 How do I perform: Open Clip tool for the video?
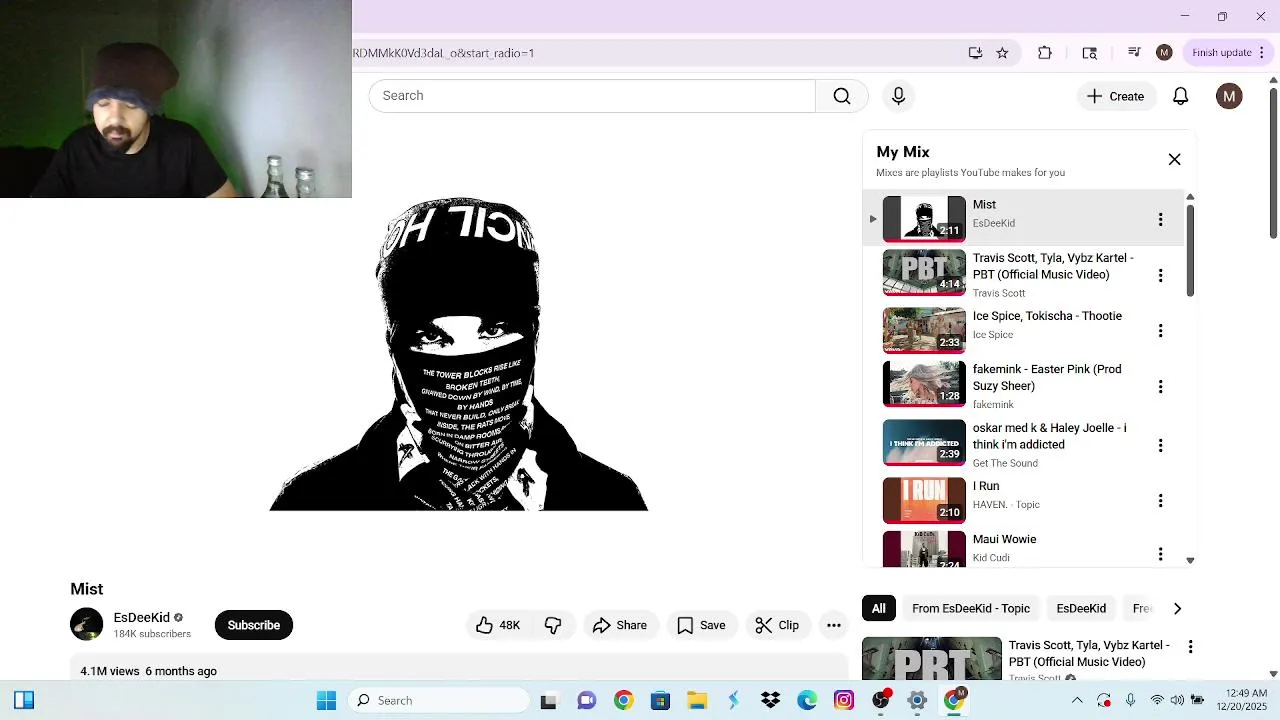click(777, 625)
